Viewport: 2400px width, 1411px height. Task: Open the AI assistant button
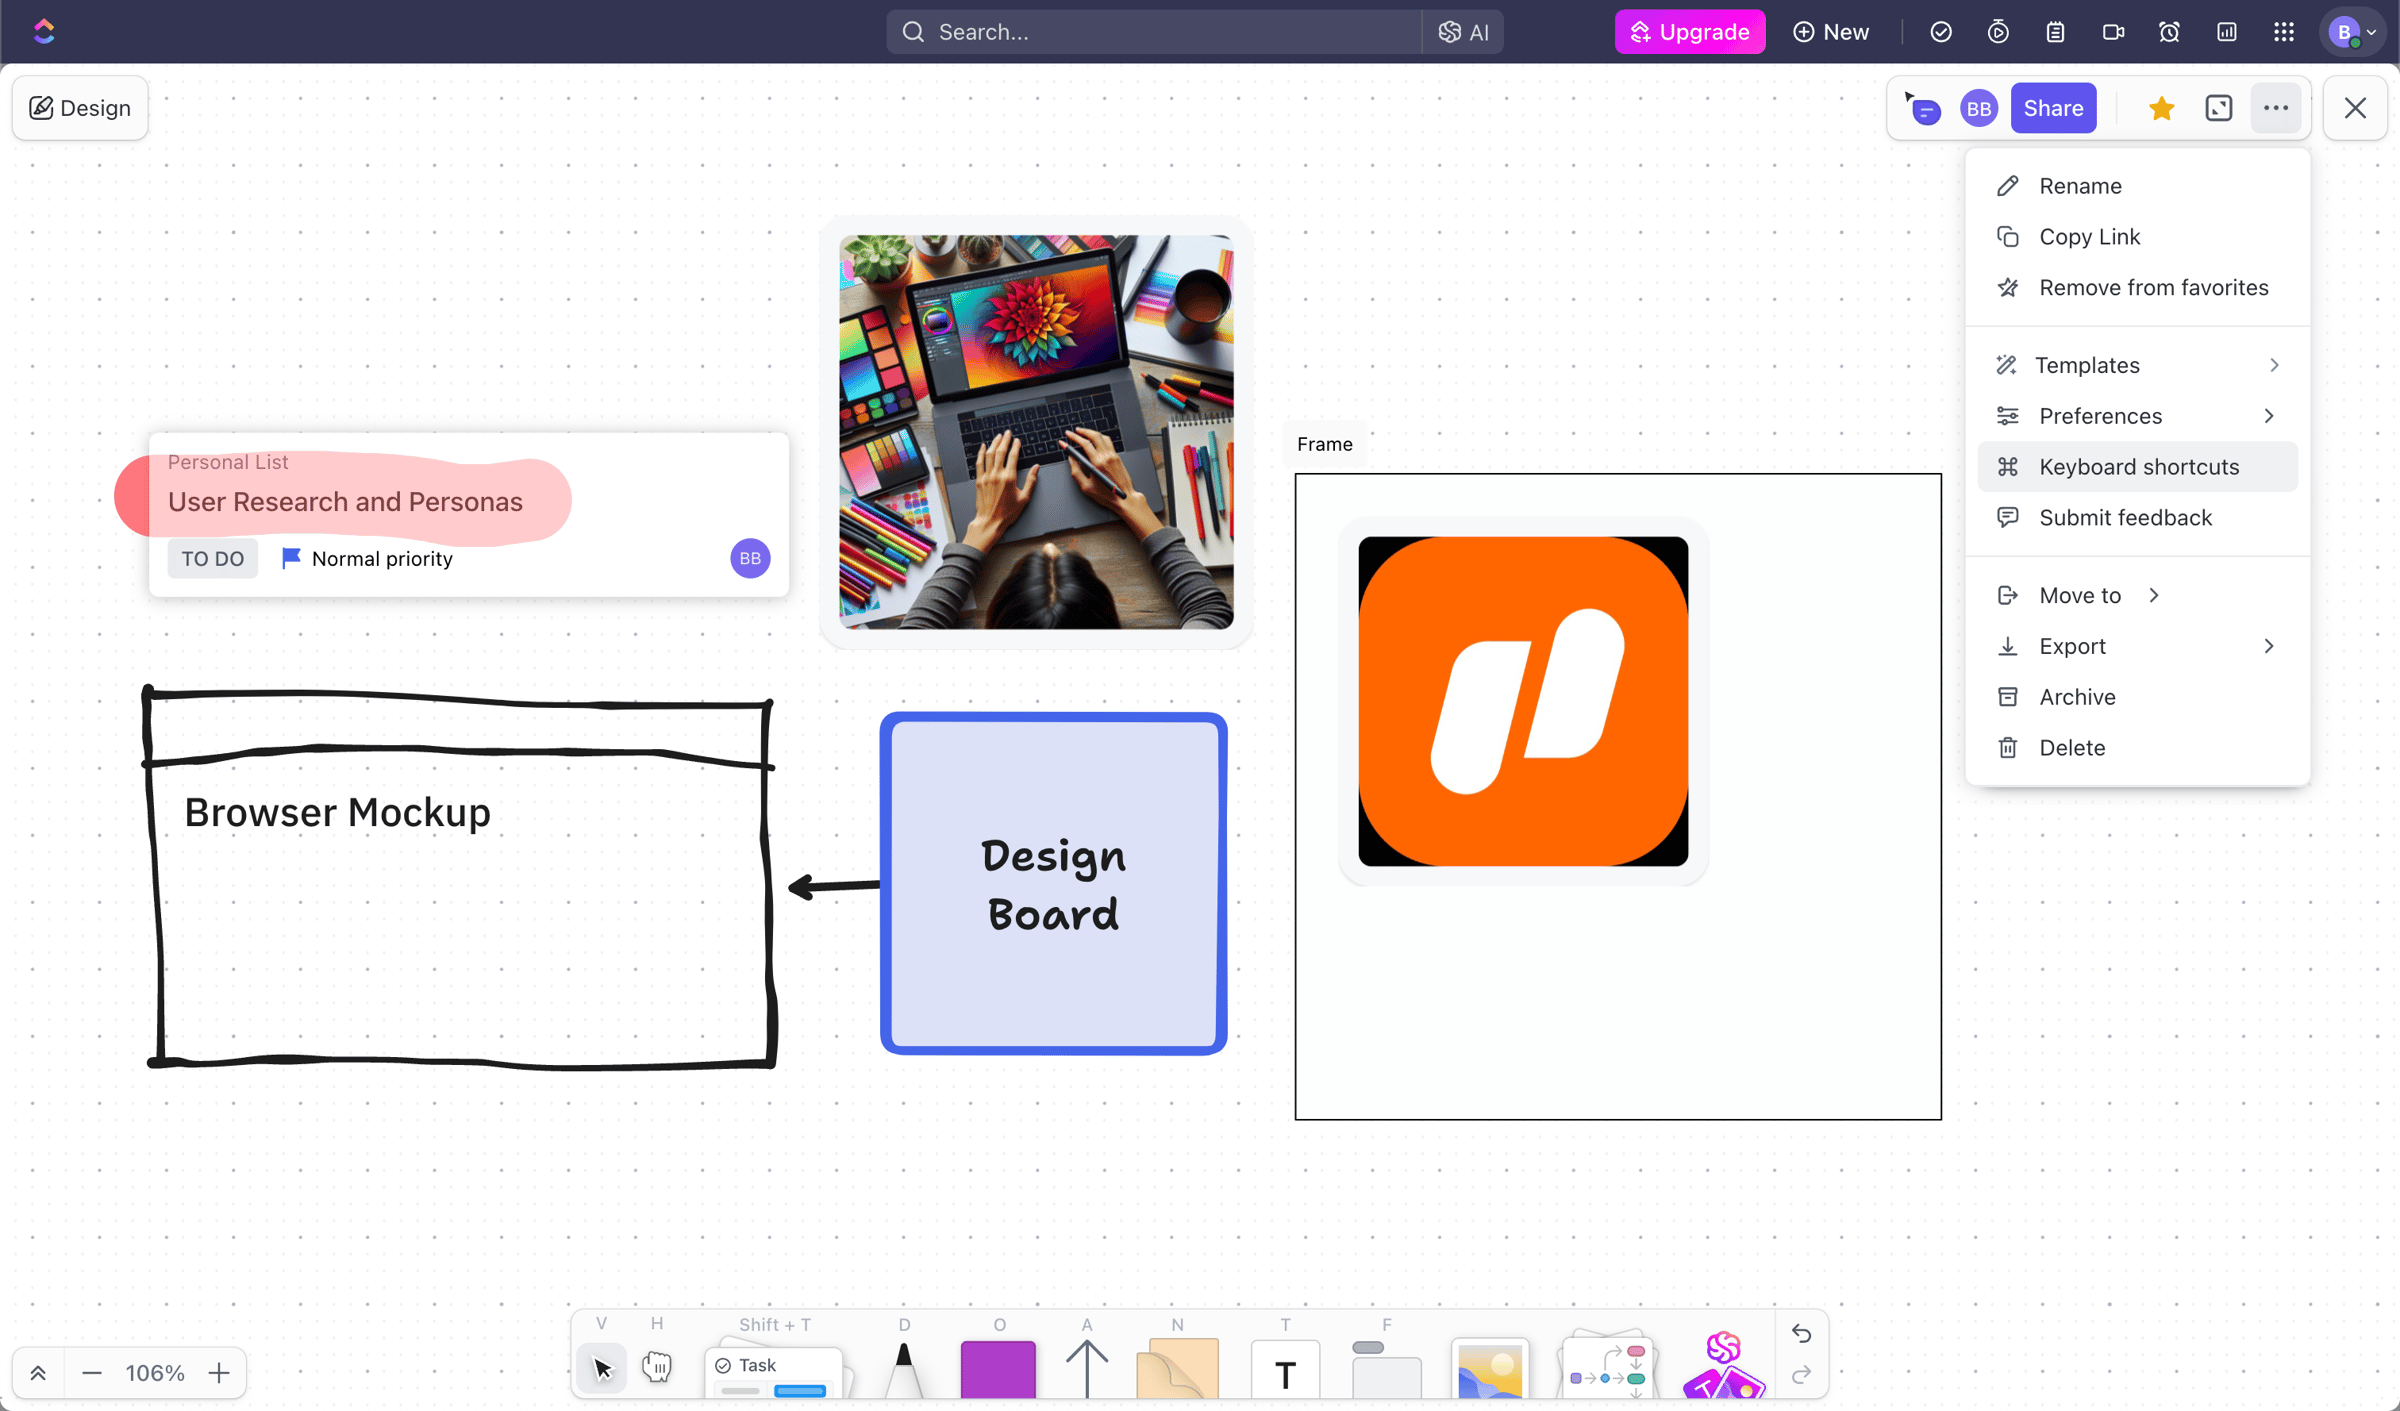(x=1463, y=32)
